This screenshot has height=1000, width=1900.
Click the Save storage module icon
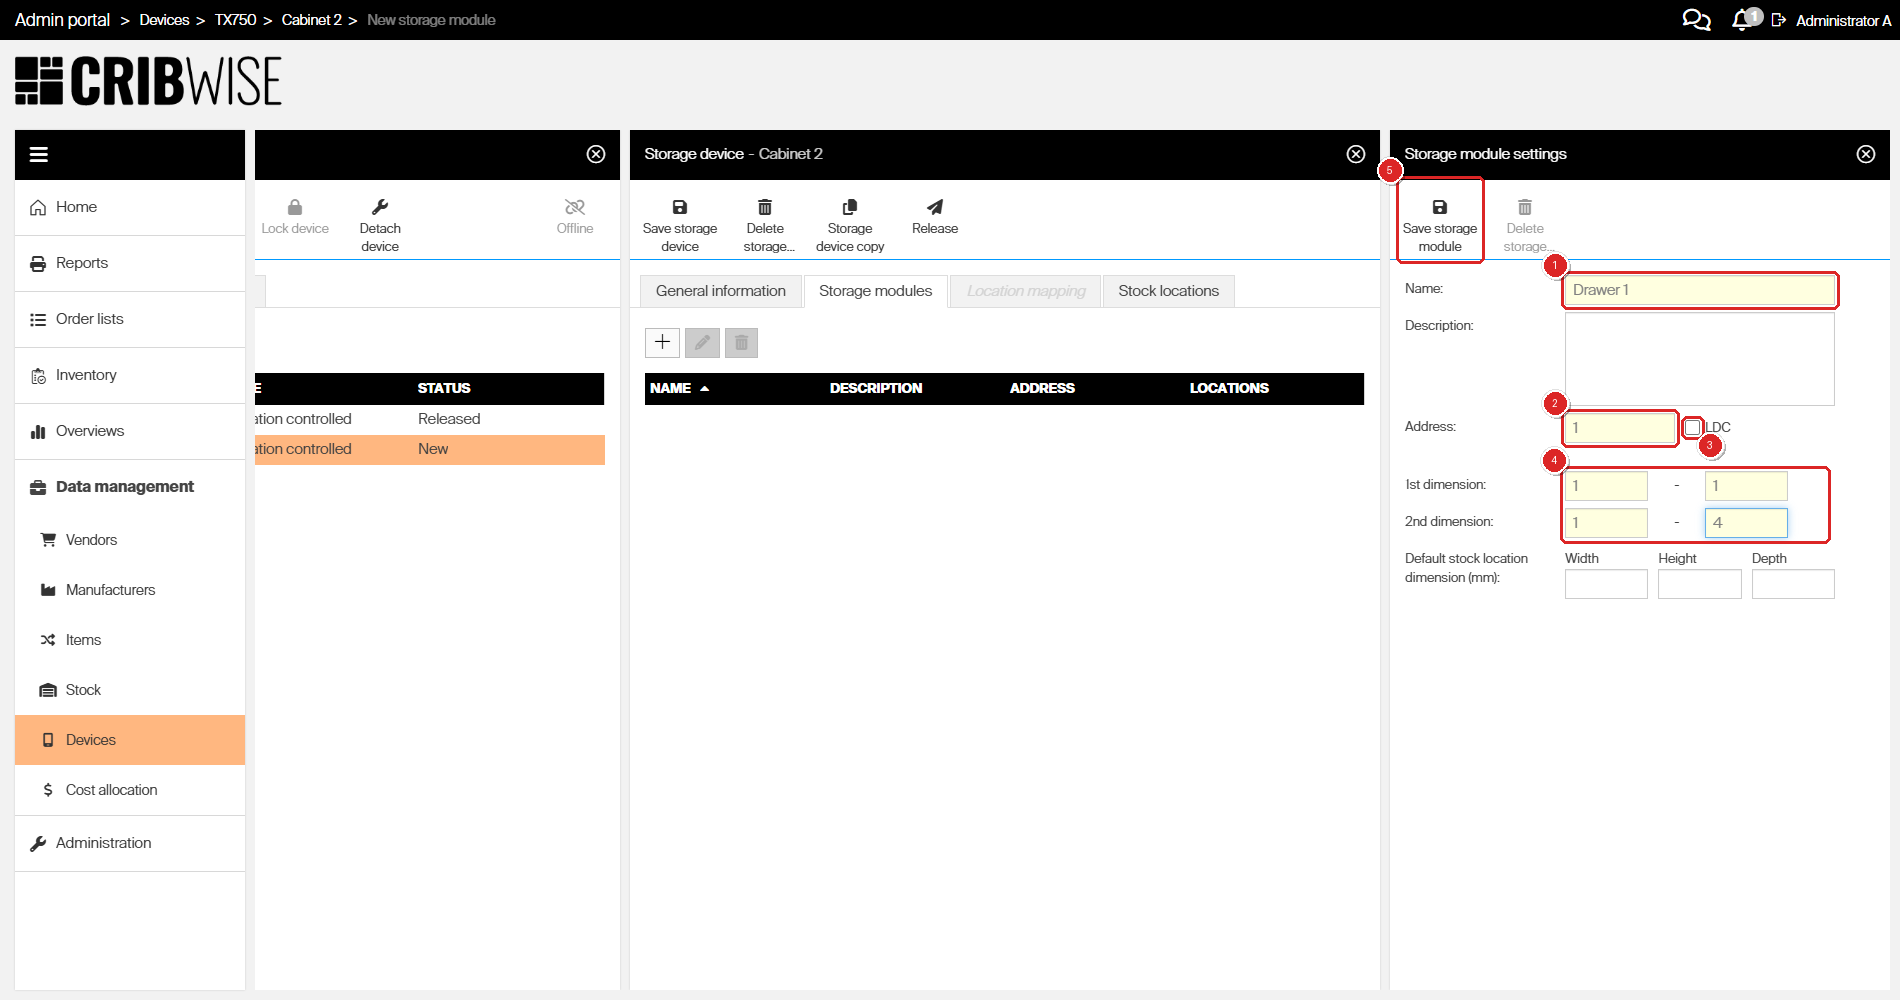pos(1439,207)
